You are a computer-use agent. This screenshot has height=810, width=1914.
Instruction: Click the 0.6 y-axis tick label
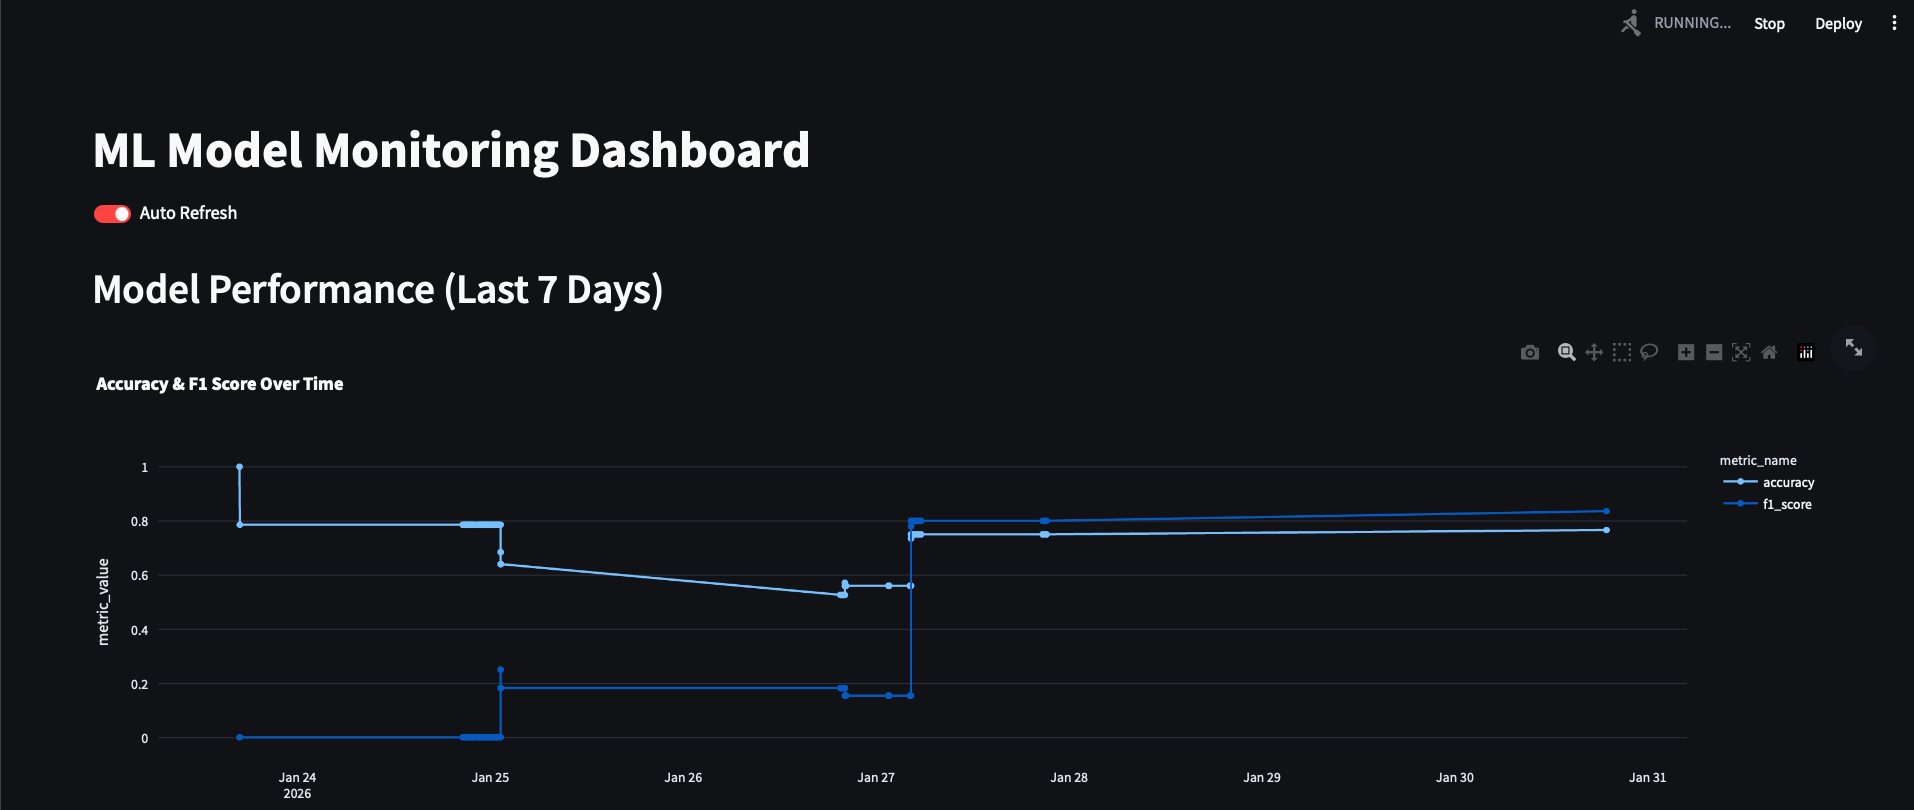[139, 575]
